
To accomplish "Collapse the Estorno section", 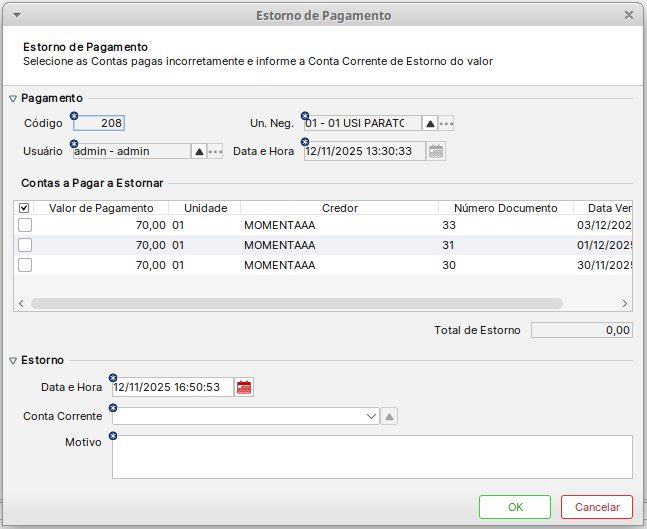I will coord(13,361).
